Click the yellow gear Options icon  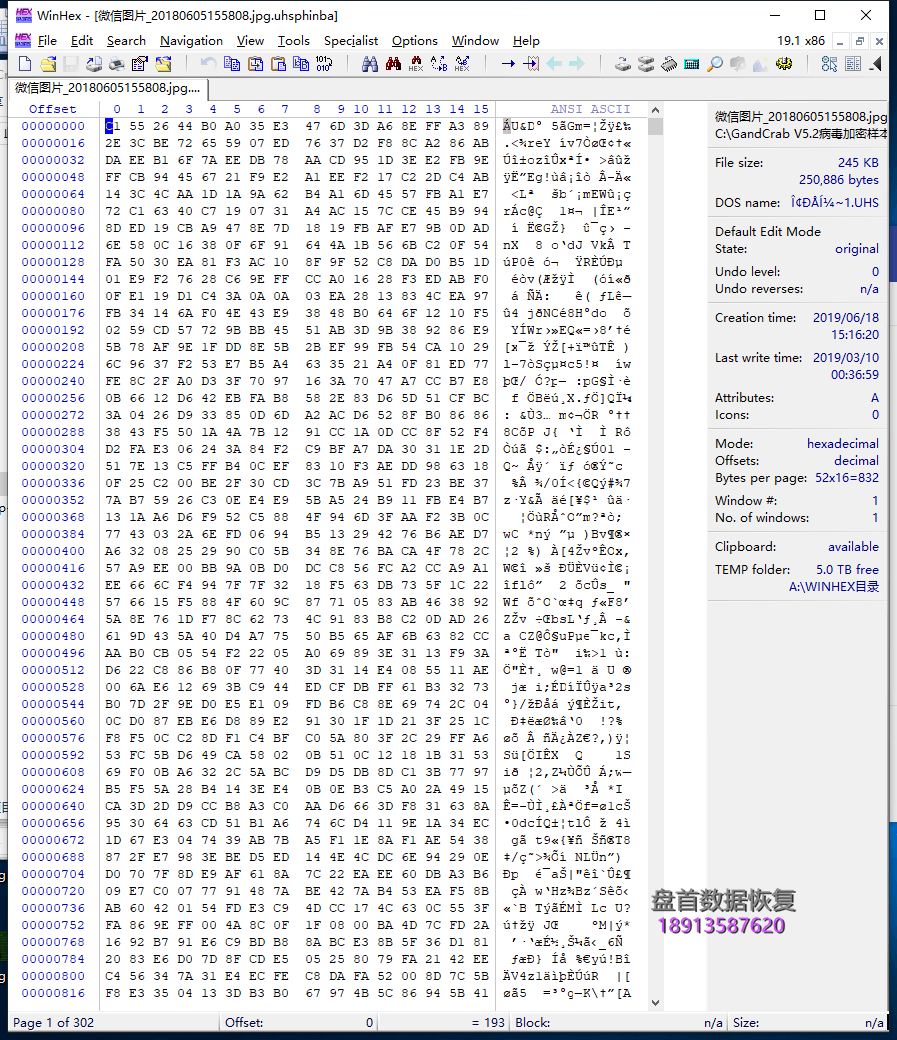pos(784,64)
